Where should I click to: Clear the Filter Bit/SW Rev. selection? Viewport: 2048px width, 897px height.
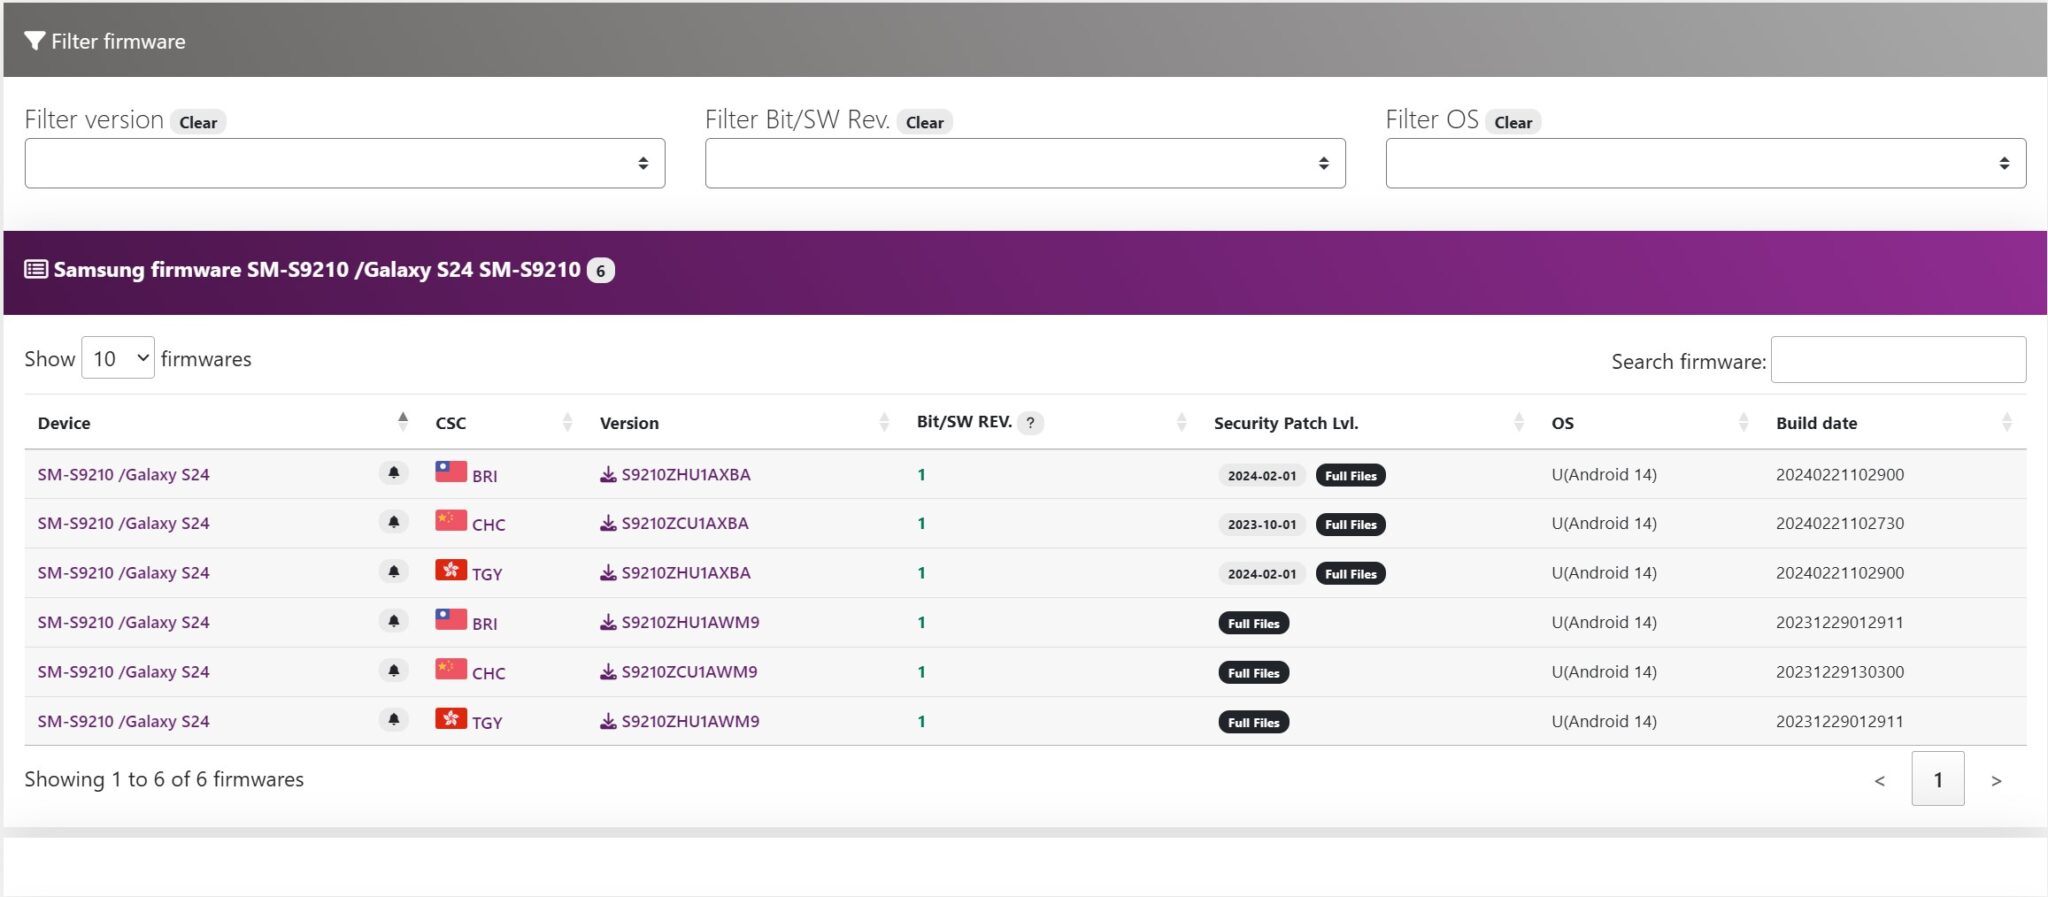[925, 122]
